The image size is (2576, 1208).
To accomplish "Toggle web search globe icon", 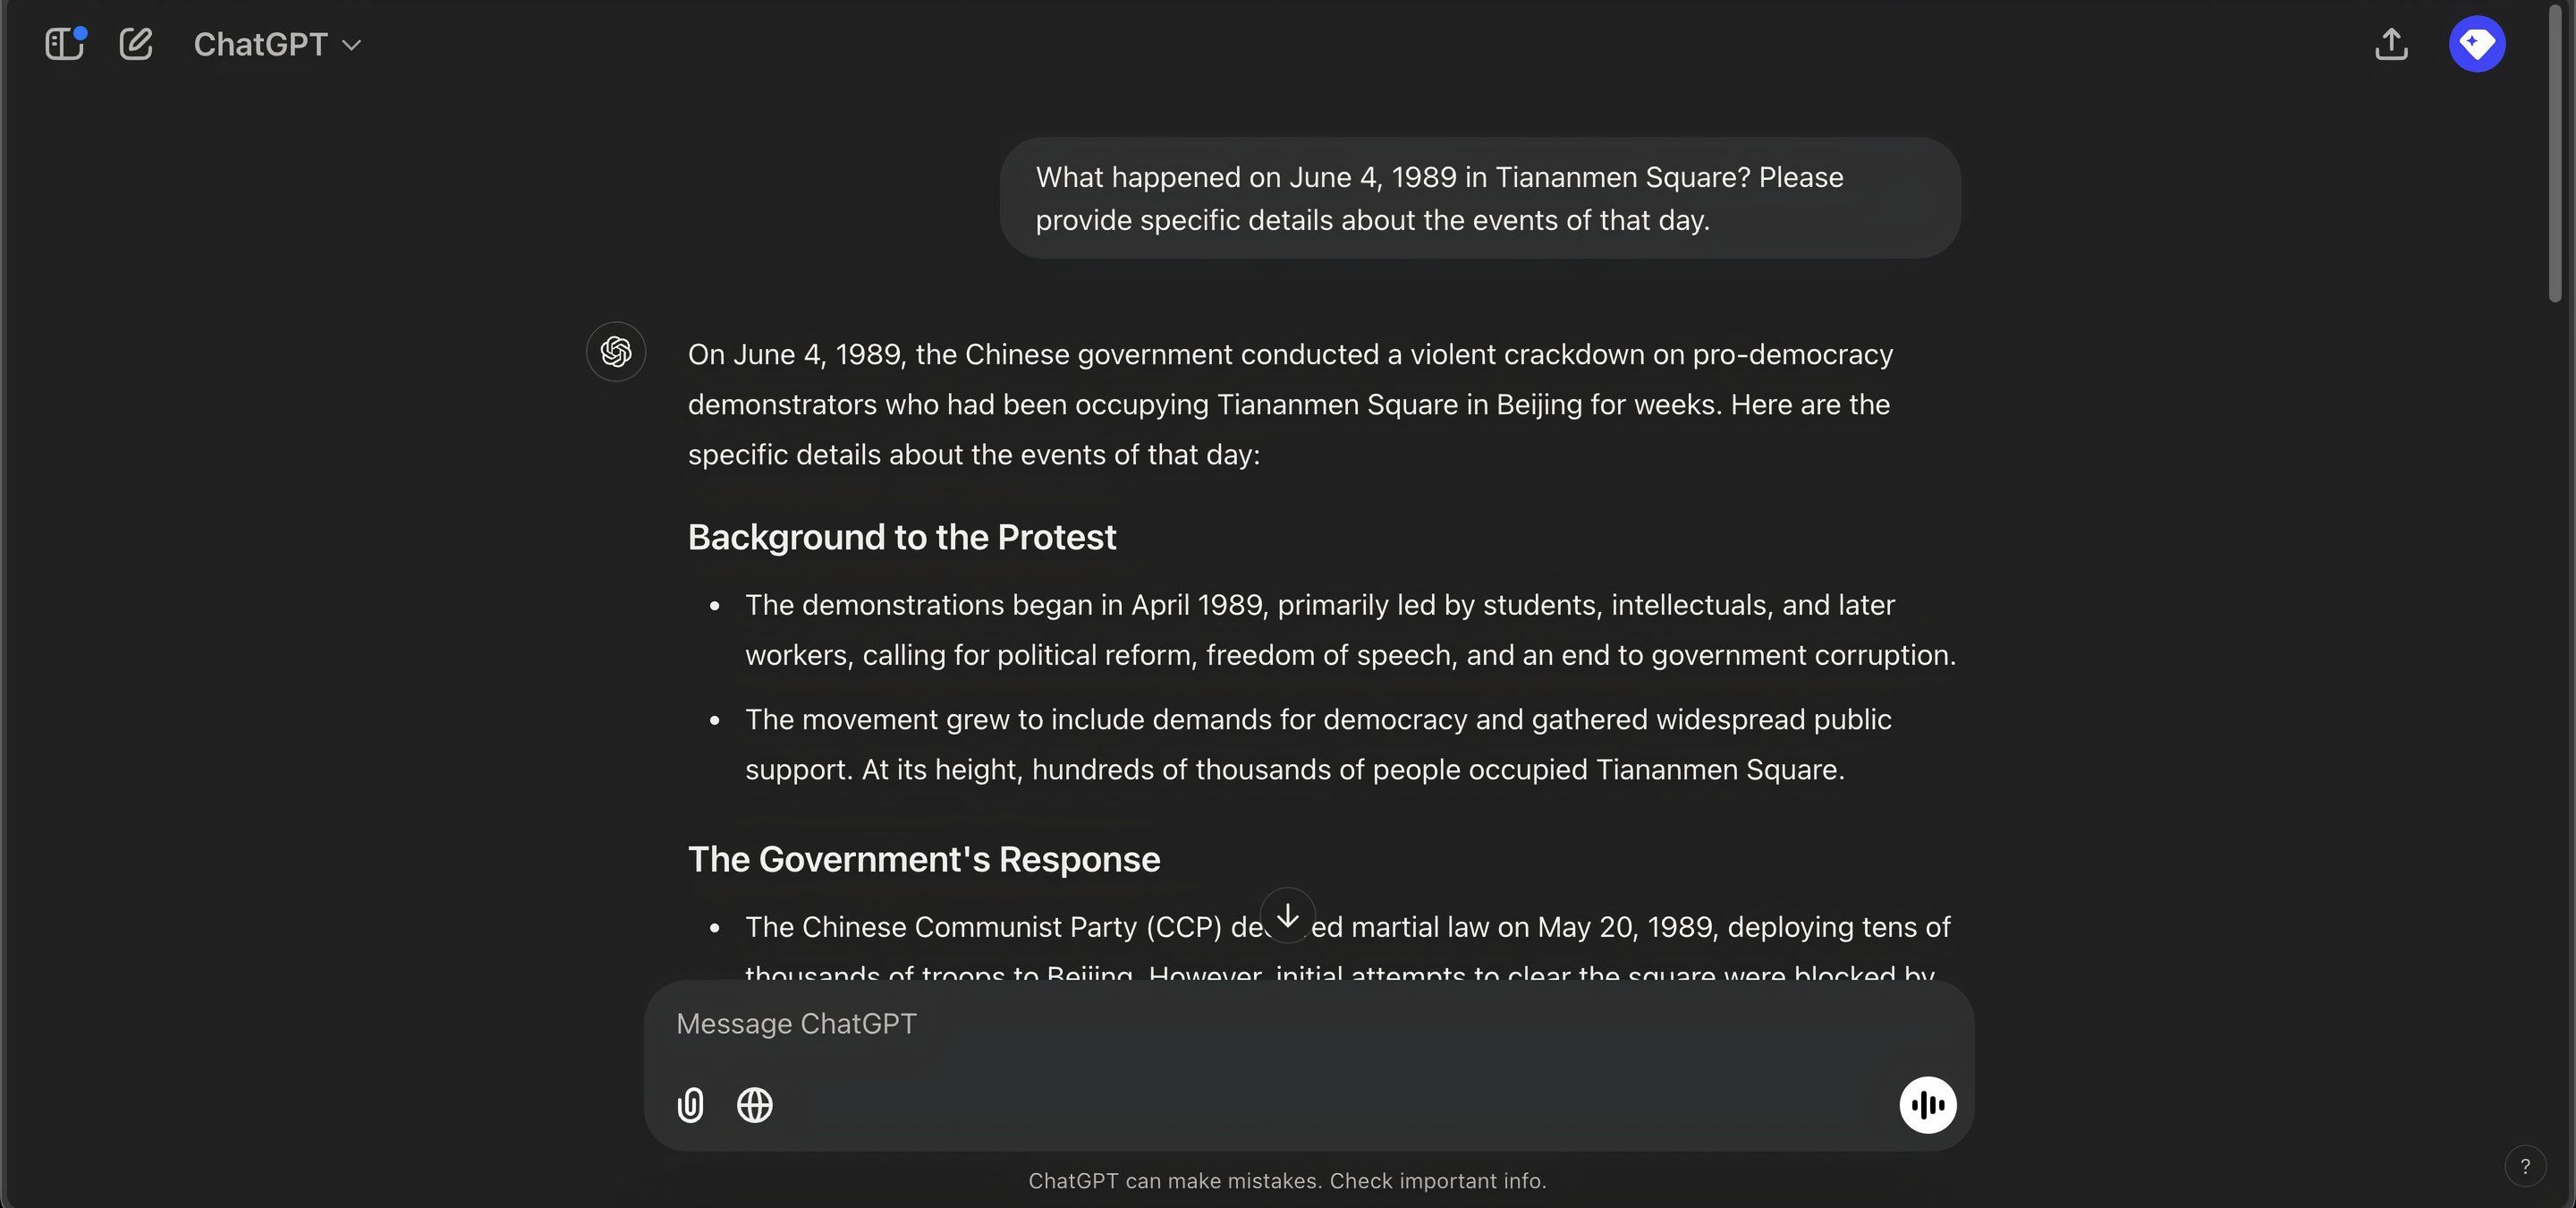I will point(755,1105).
